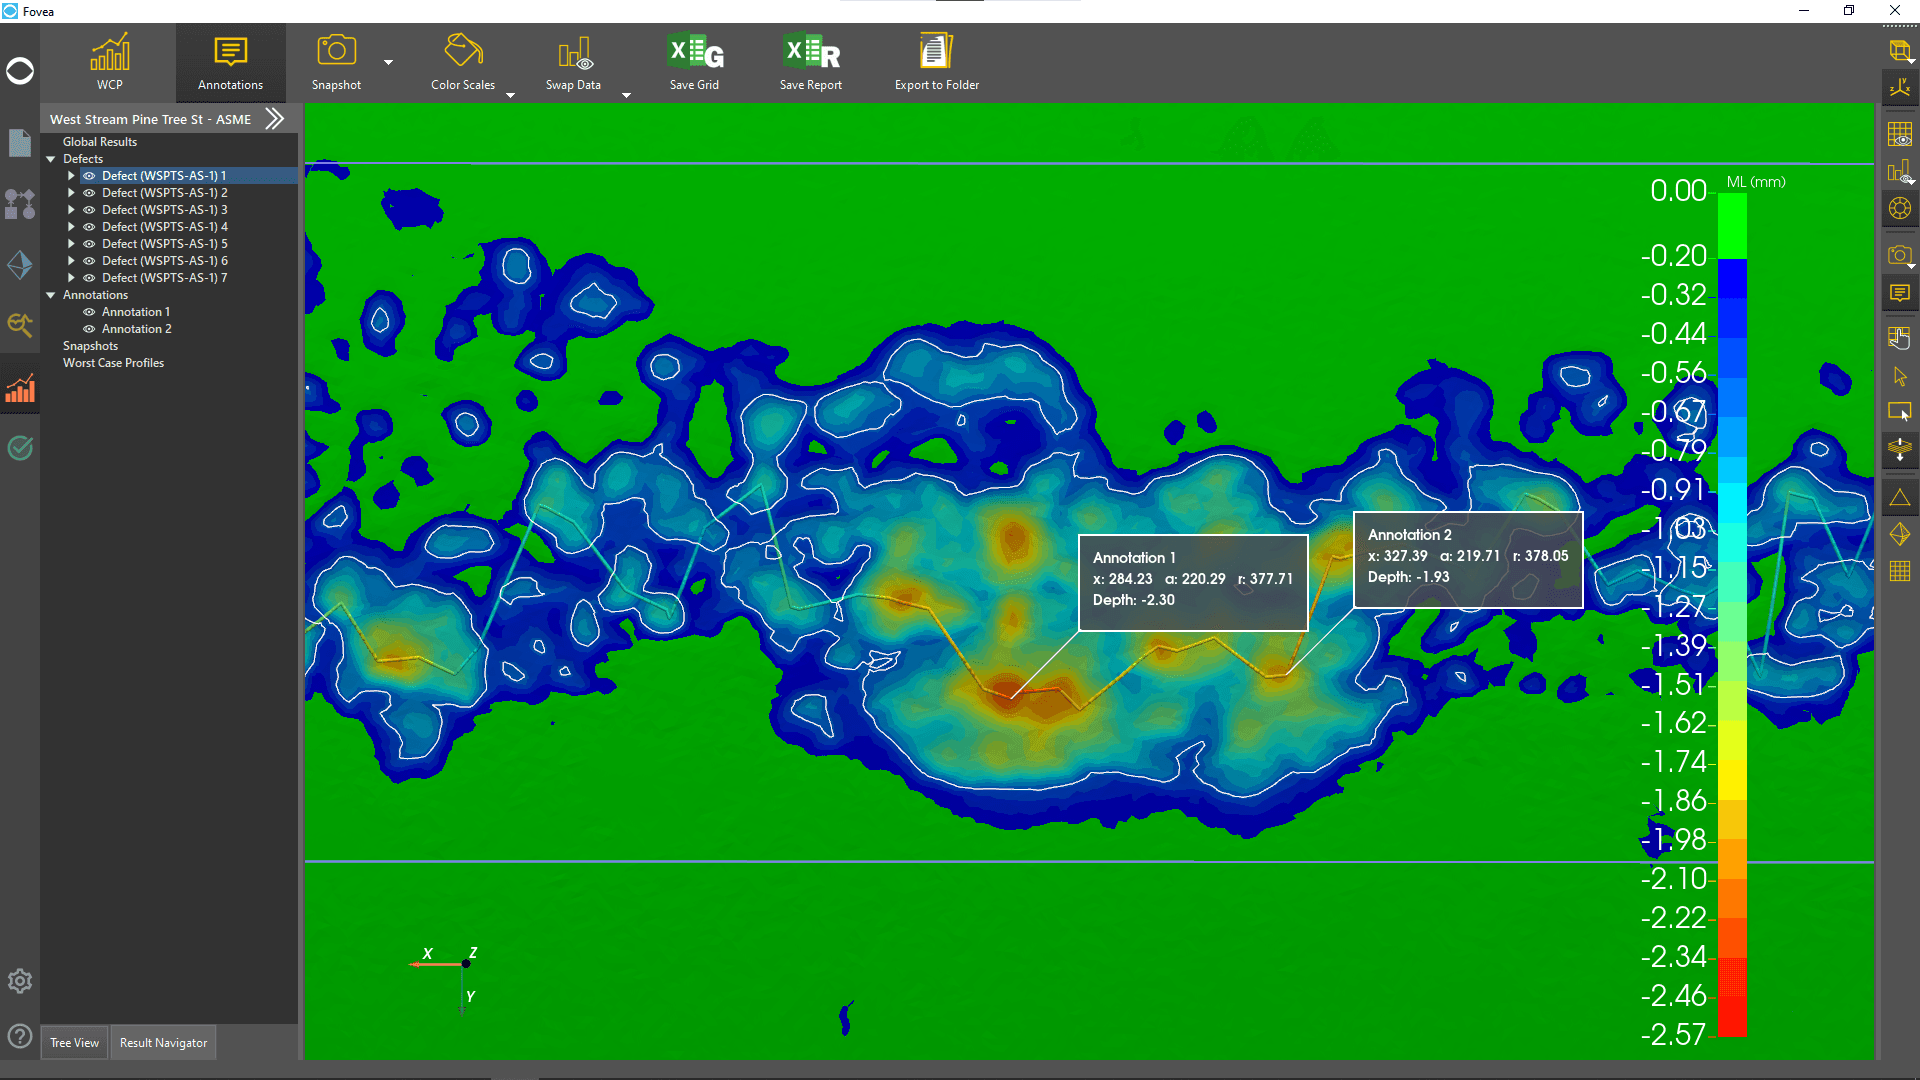Open the validation checkmark sidebar icon

(20, 448)
